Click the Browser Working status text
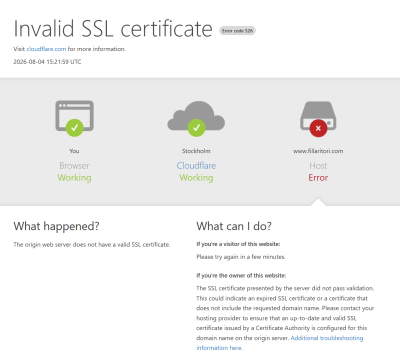The width and height of the screenshot is (400, 360). tap(74, 172)
